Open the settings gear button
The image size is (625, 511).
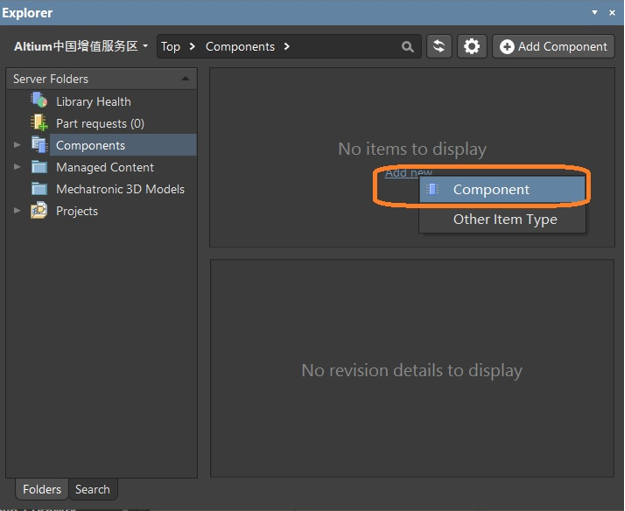472,47
